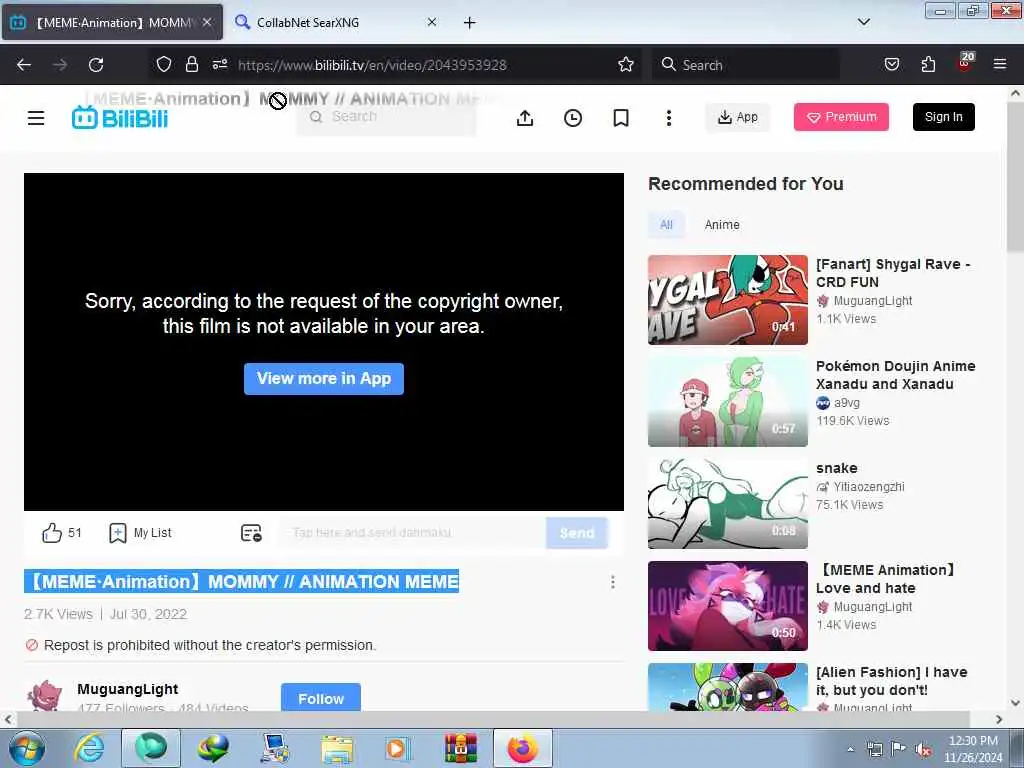Open the Love and hate video thumbnail
The image size is (1024, 768).
[x=728, y=606]
